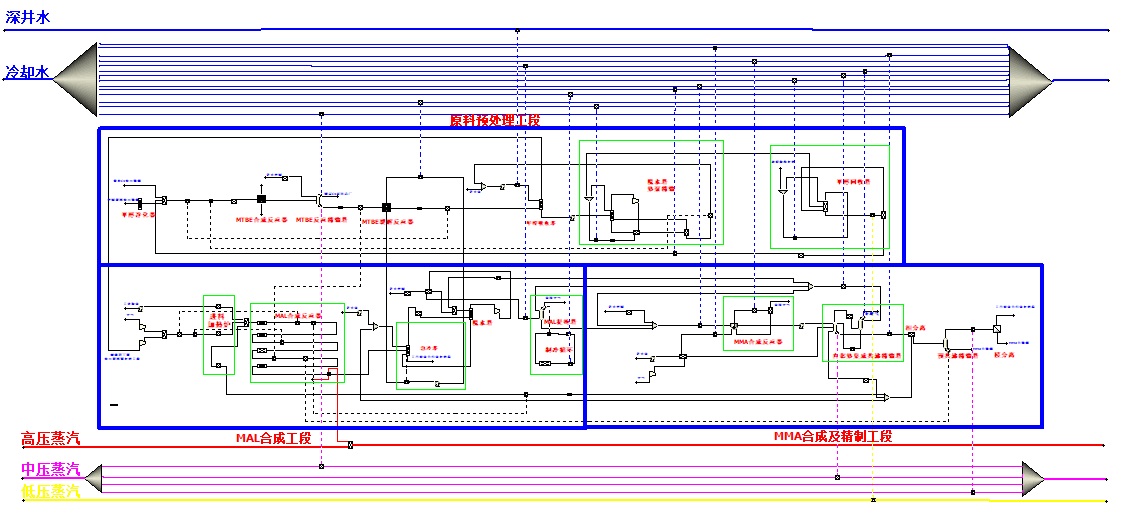Click the triangle mixer at the MMA section bottom right
The image size is (1130, 513).
[x=886, y=397]
